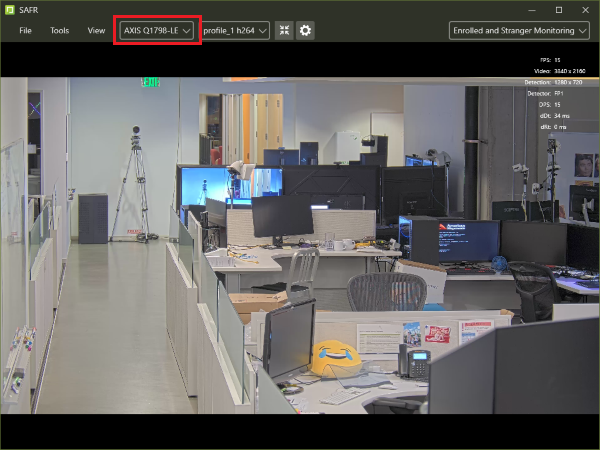Image resolution: width=600 pixels, height=450 pixels.
Task: Click the shrink-to-fit video icon
Action: [285, 30]
